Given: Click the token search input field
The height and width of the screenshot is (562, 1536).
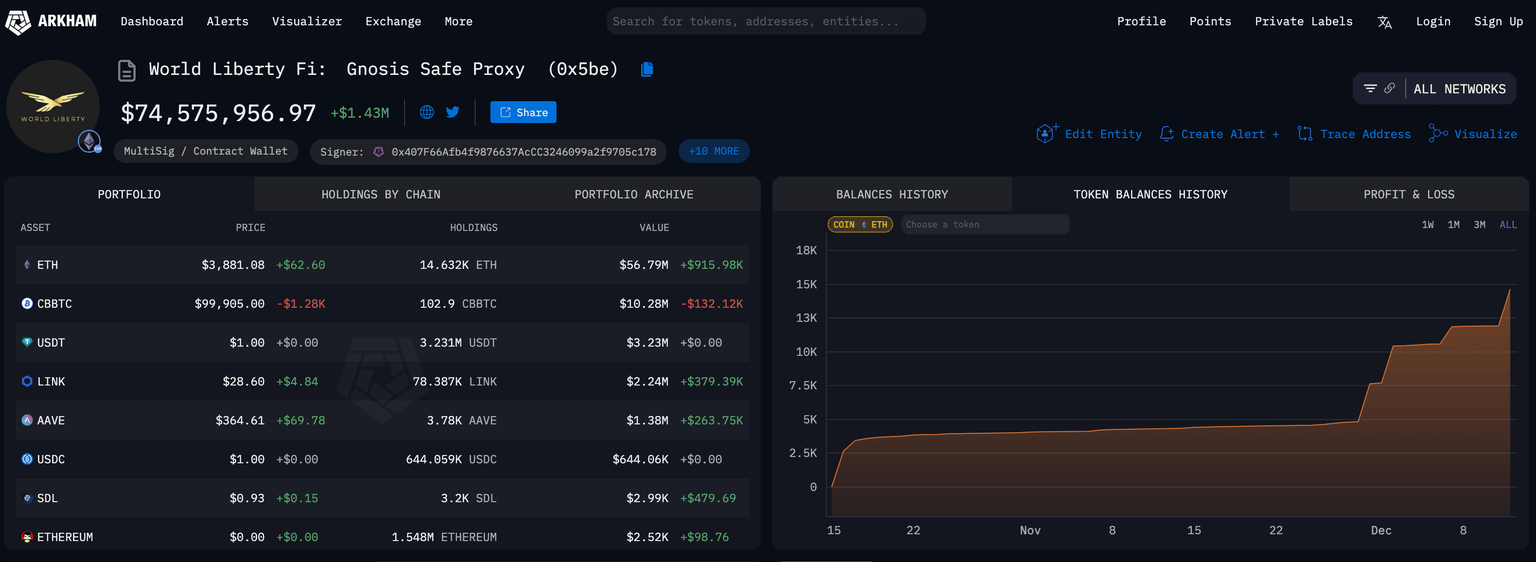Looking at the screenshot, I should tap(765, 21).
